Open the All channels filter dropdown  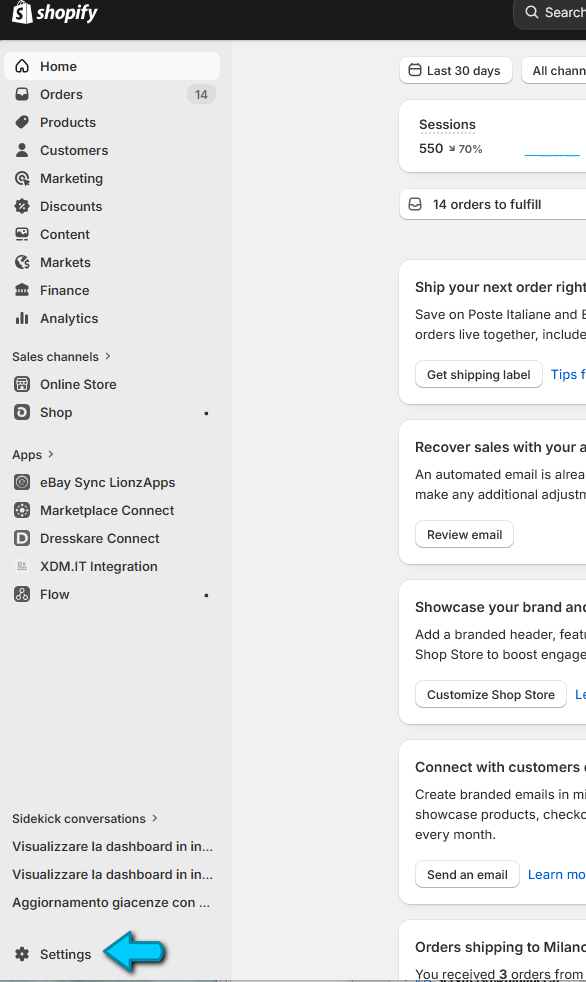click(x=554, y=70)
